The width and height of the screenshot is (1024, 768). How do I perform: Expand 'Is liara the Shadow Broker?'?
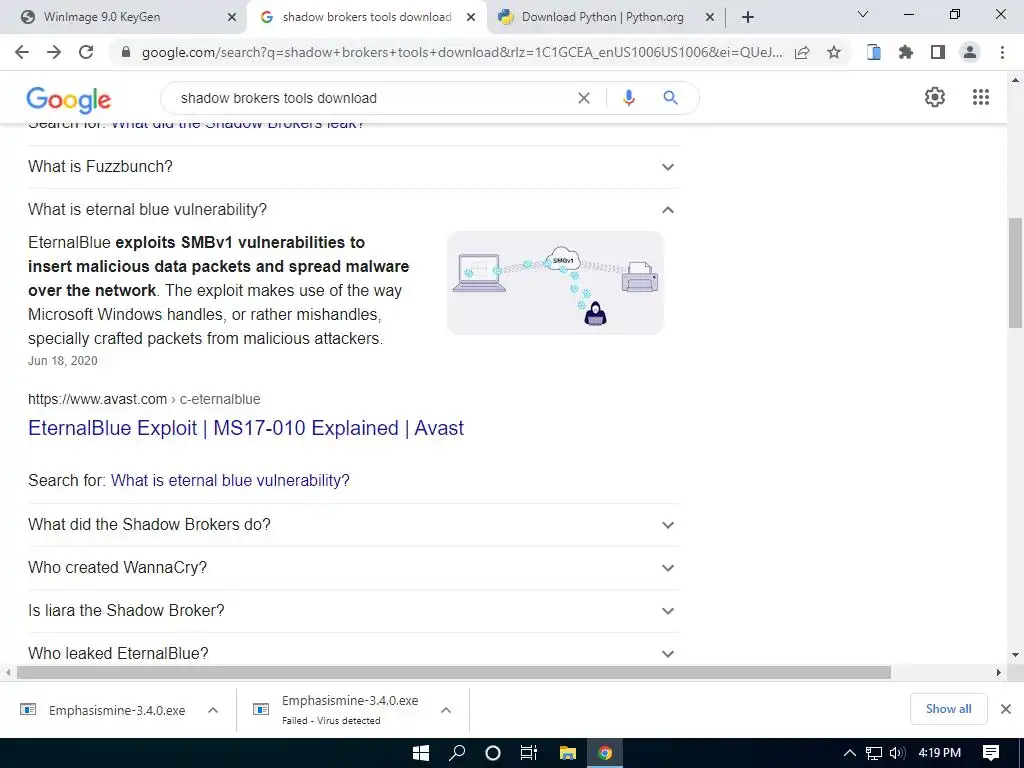pos(353,611)
